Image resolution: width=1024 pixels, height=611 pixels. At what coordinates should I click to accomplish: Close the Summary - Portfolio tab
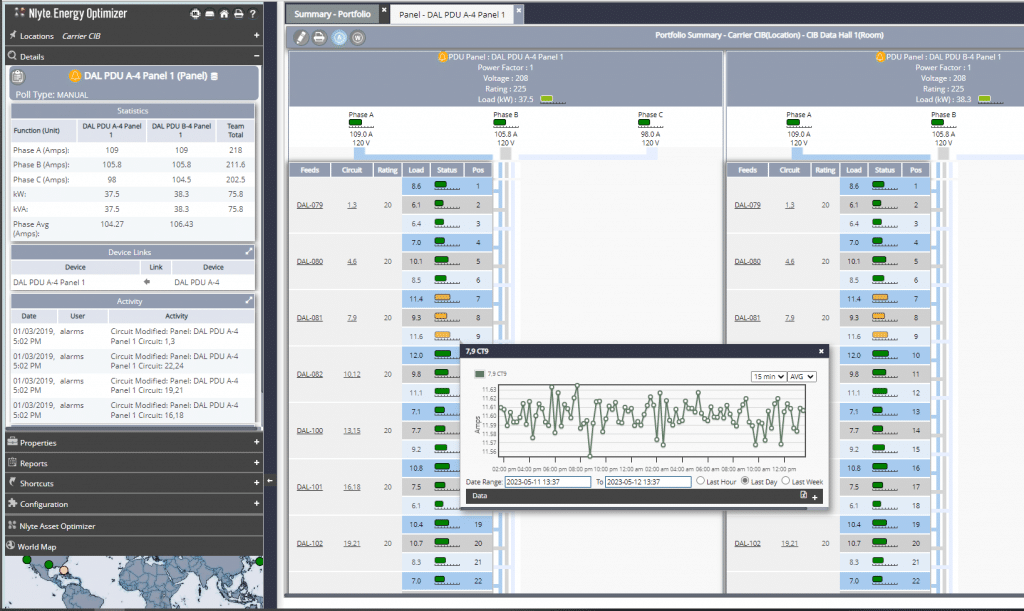click(384, 10)
